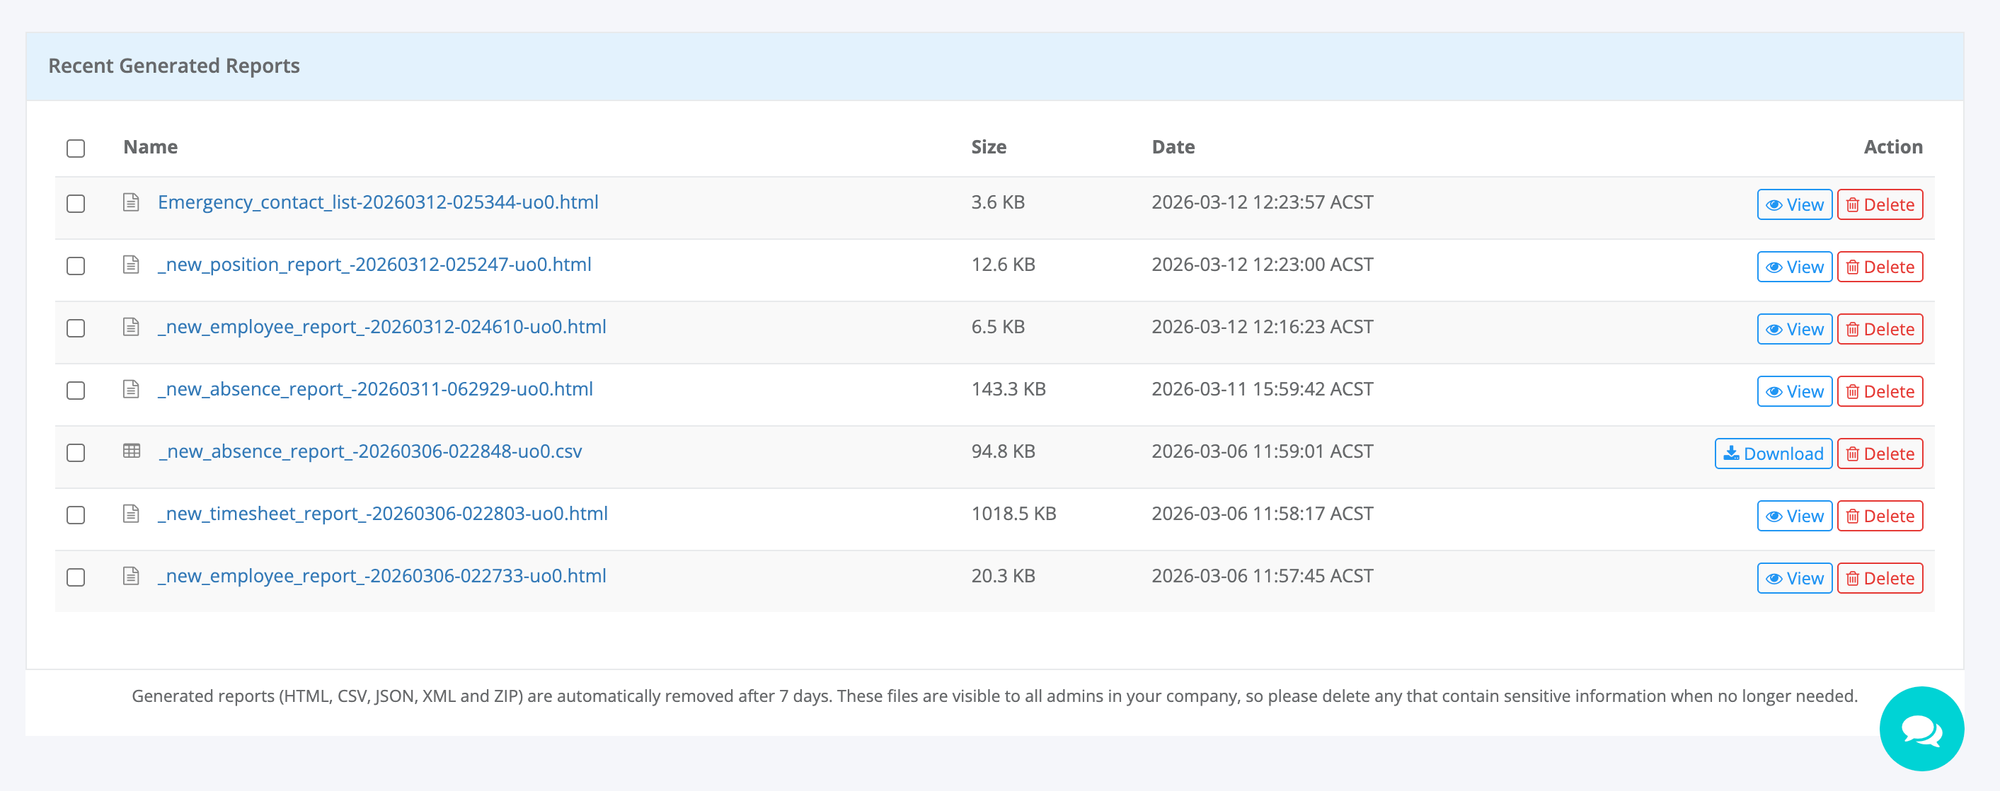Delete the 143.3 KB absence report

click(1879, 392)
